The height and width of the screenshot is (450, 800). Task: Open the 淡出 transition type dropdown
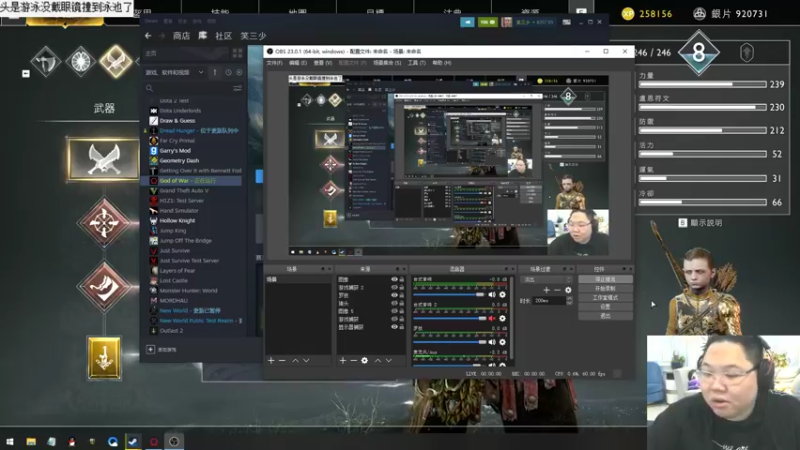coord(546,280)
